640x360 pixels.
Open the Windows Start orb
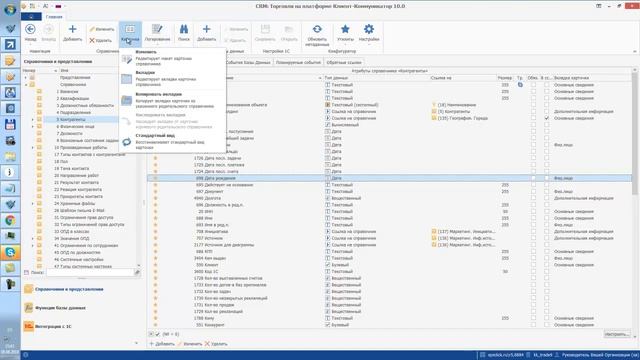click(x=10, y=9)
